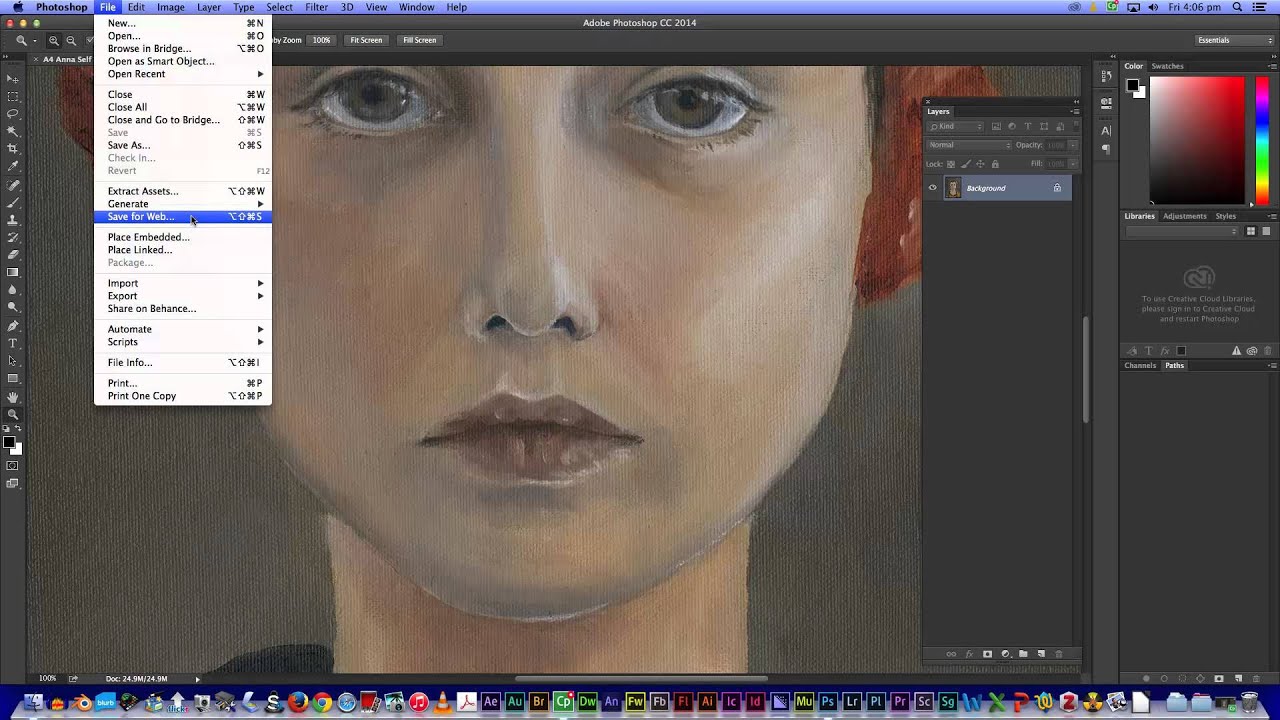This screenshot has height=720, width=1280.
Task: Click the Fill Screen button
Action: coord(419,40)
